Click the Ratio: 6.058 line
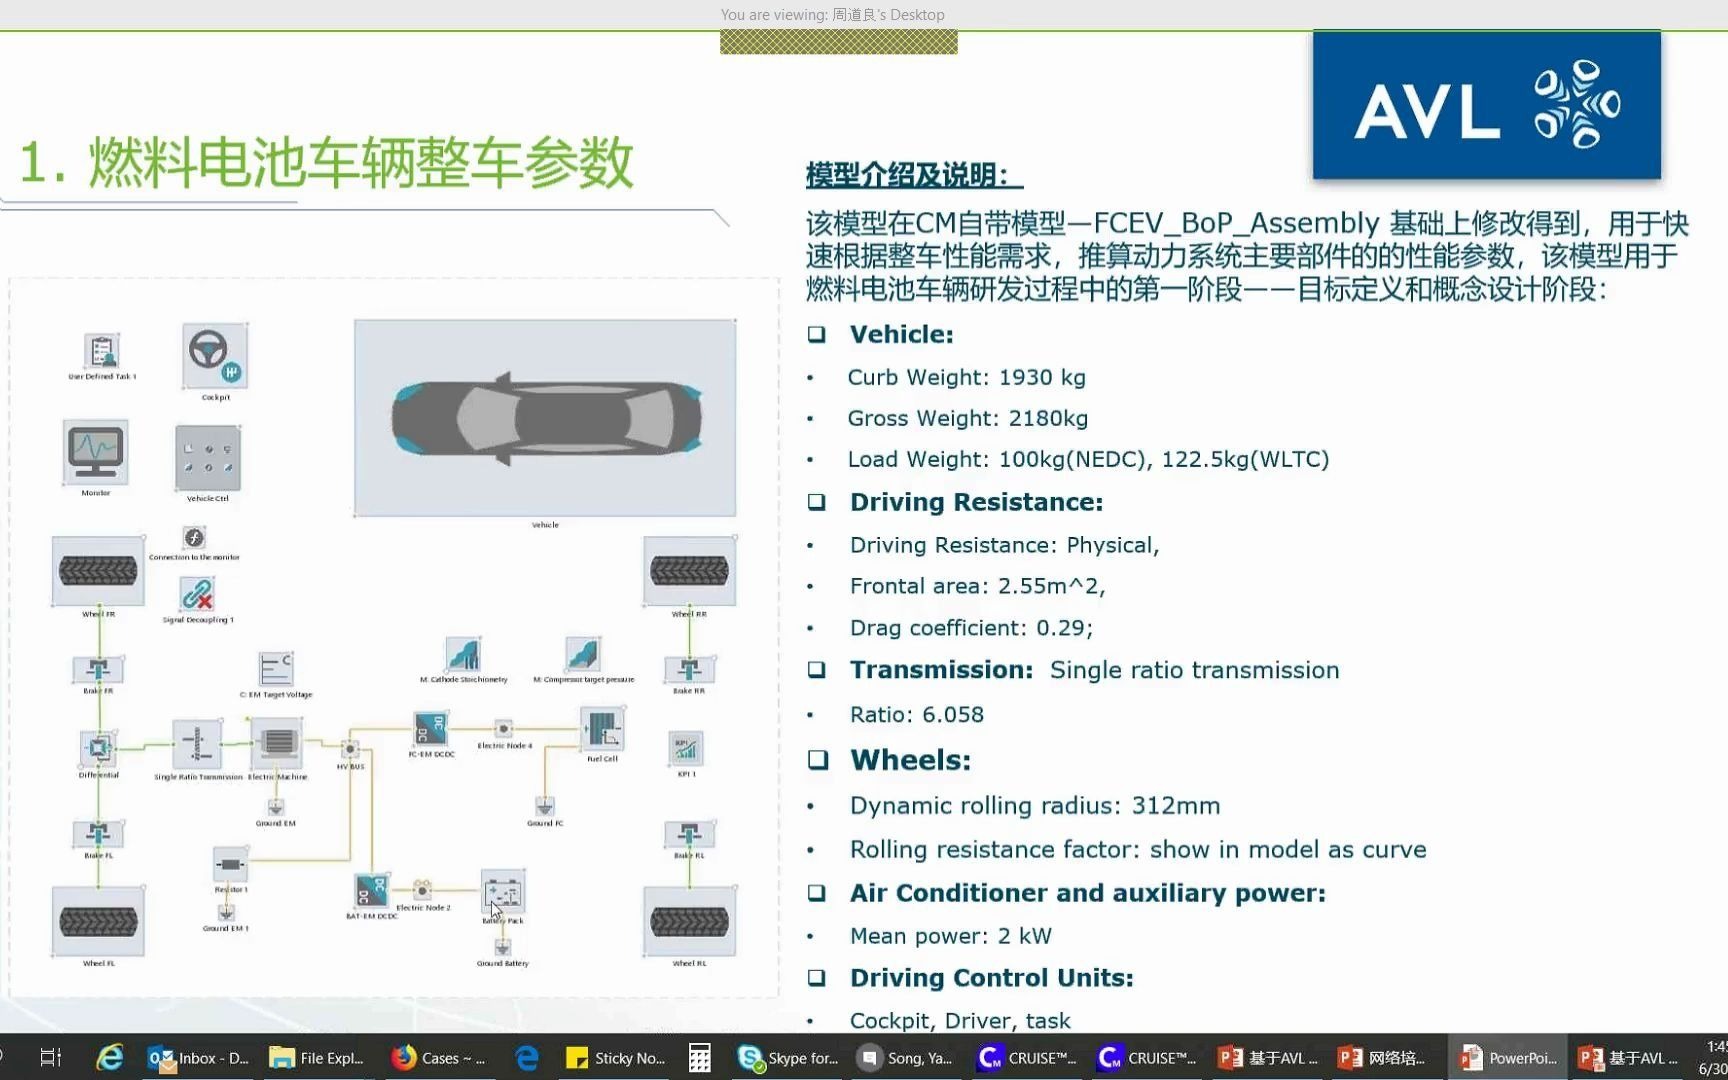The image size is (1728, 1080). [x=917, y=715]
